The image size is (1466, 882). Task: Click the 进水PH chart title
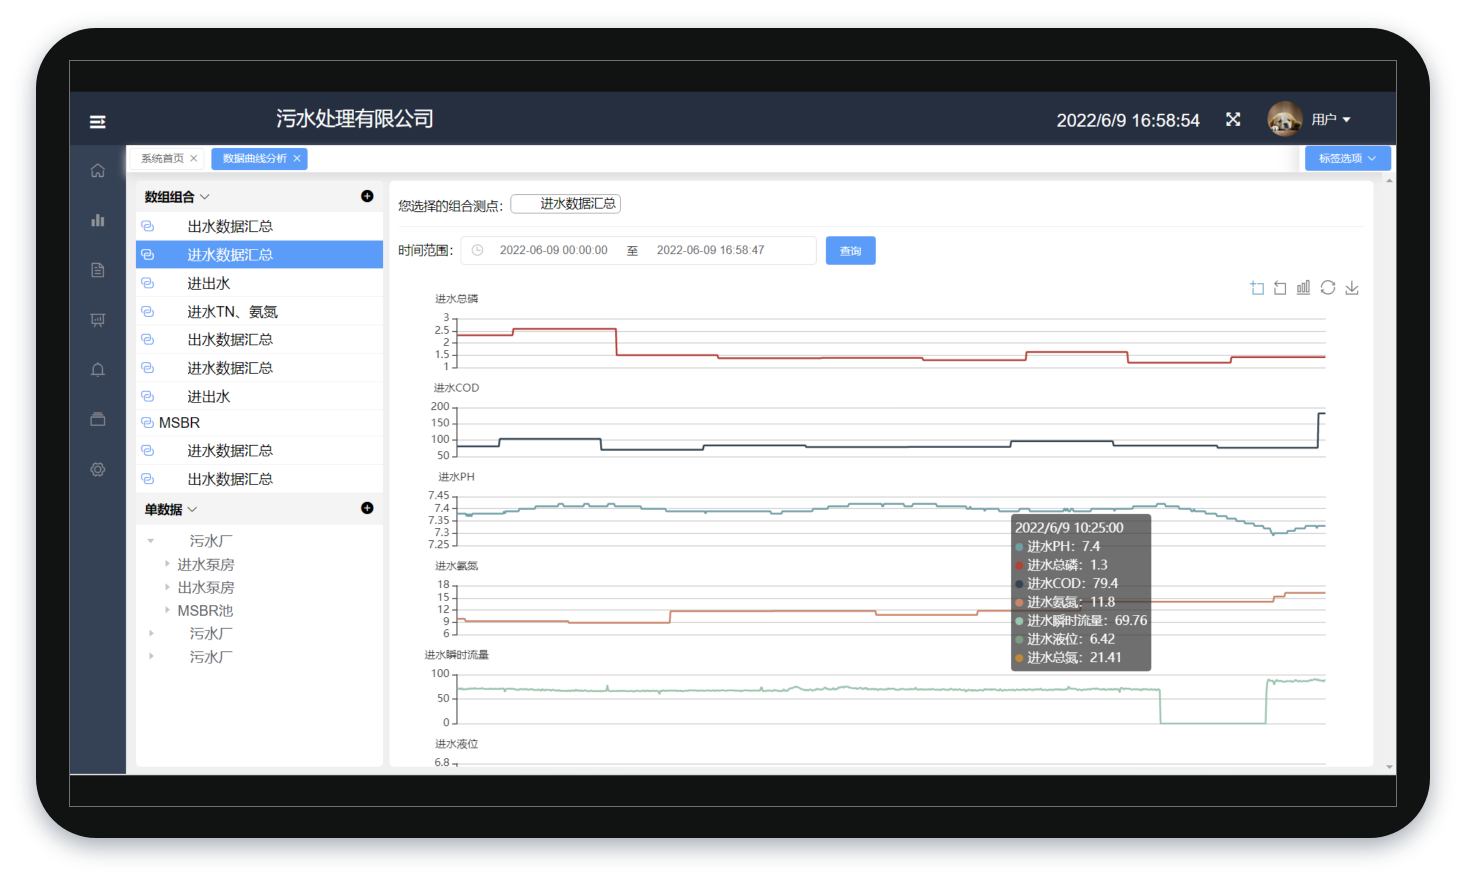coord(456,477)
